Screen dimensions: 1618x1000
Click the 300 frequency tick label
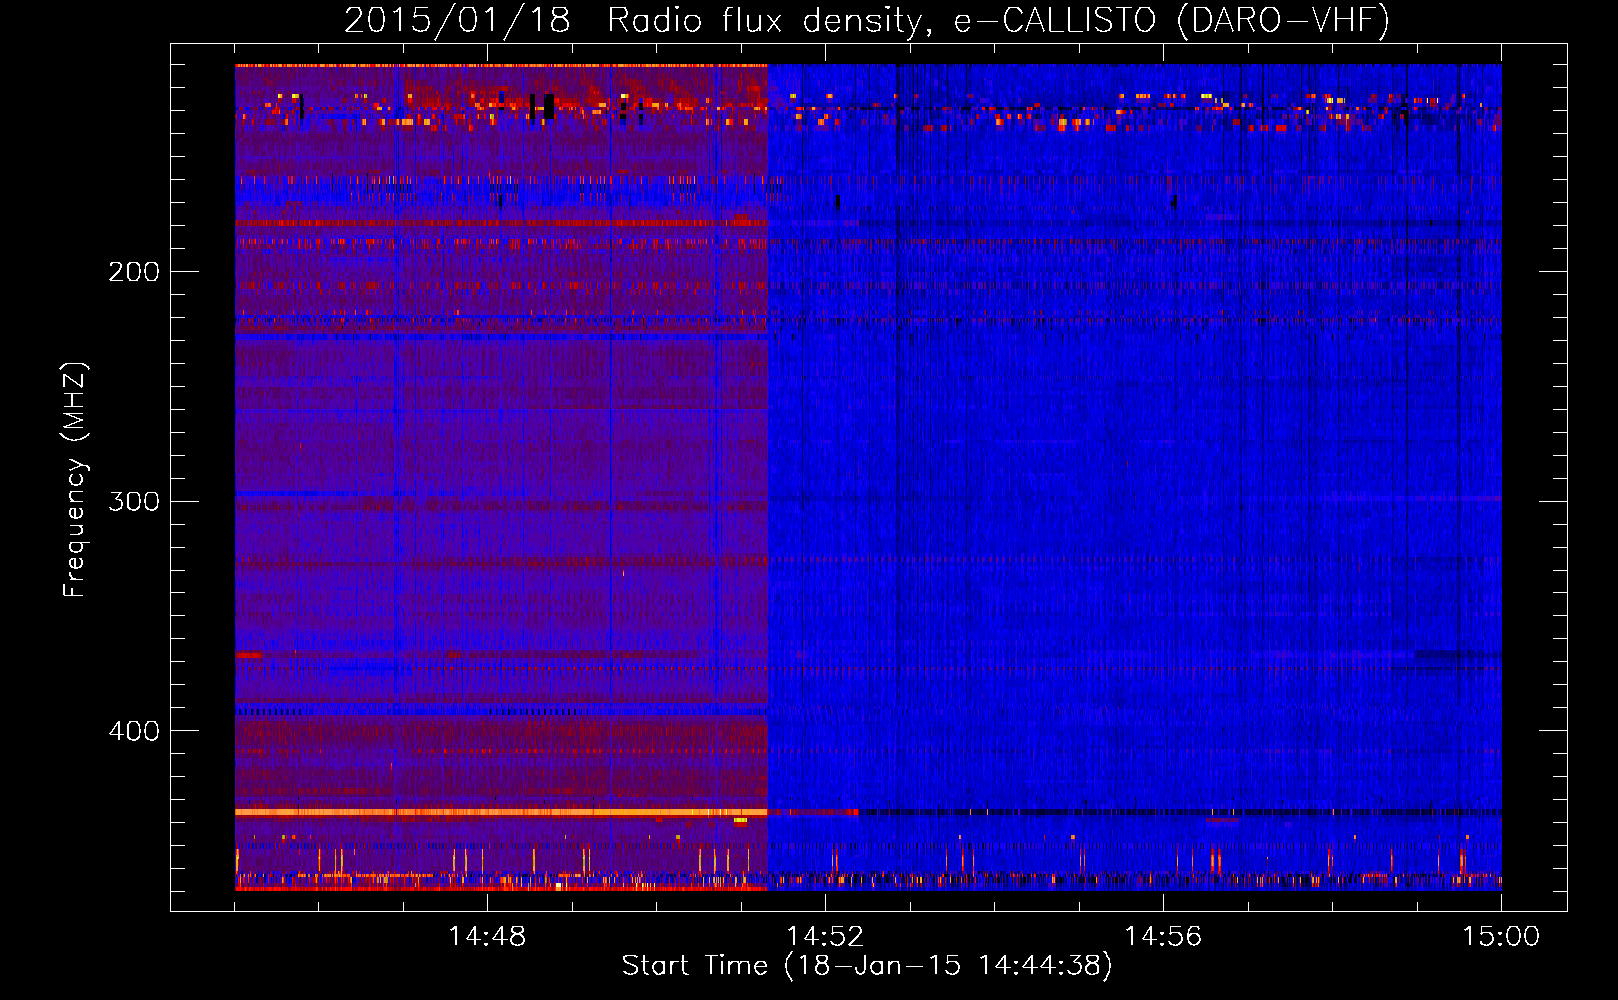134,501
